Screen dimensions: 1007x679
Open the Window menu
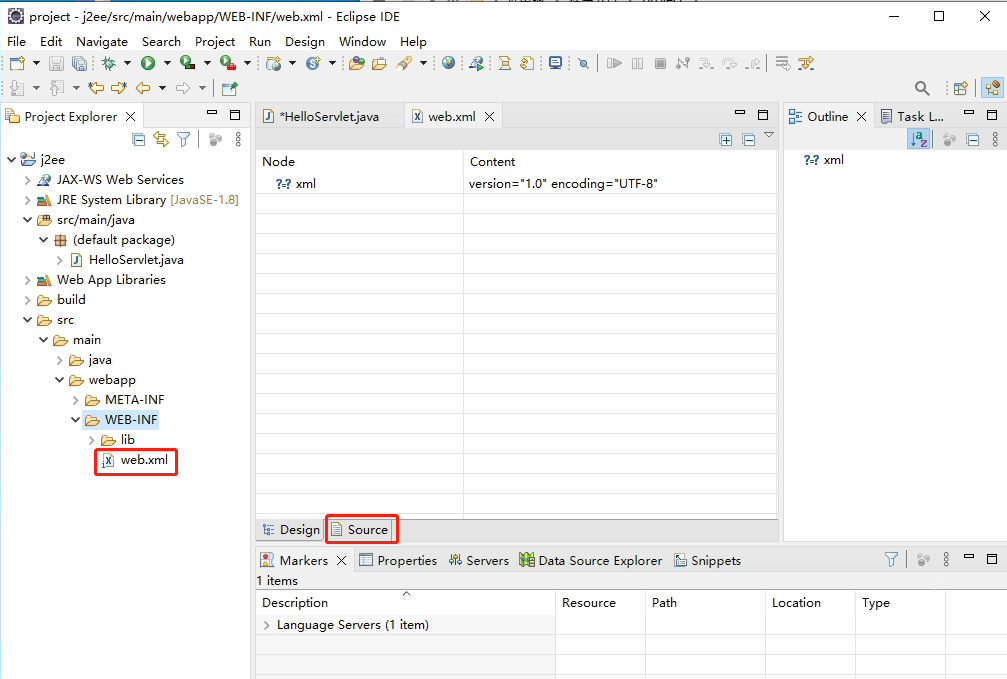(x=362, y=42)
